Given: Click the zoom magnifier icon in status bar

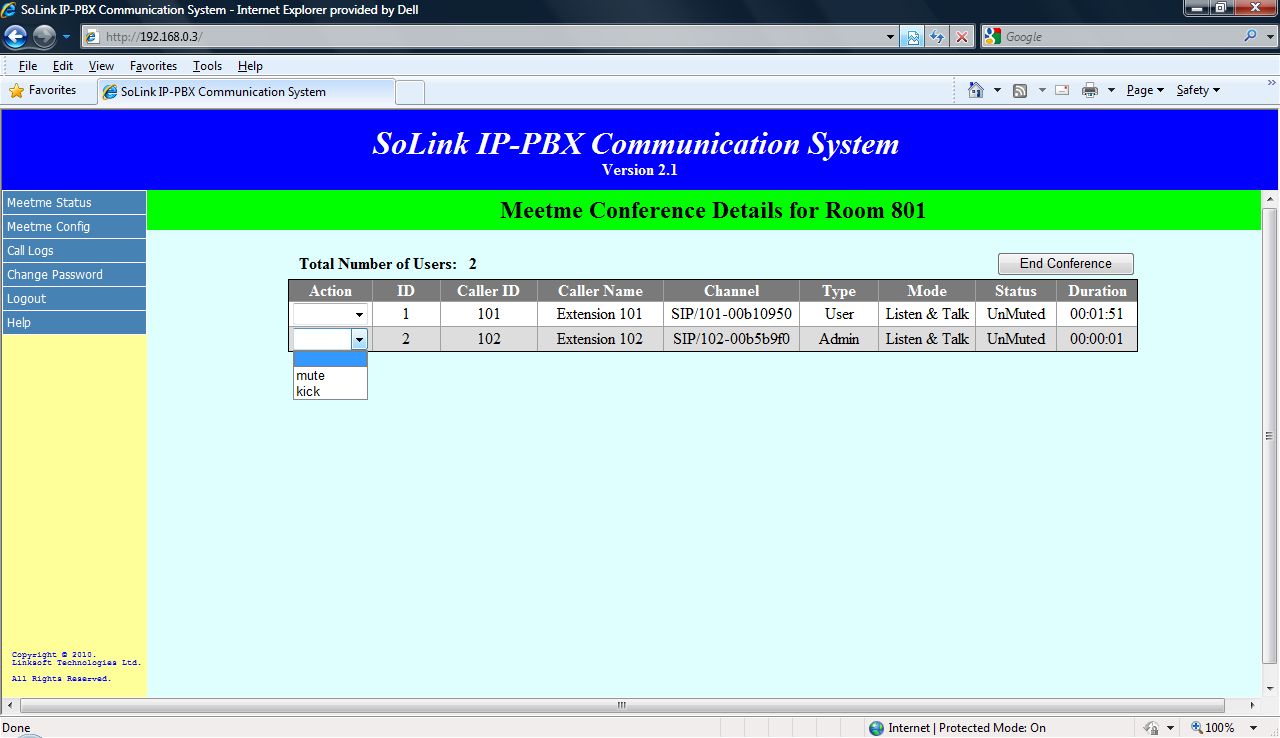Looking at the screenshot, I should pyautogui.click(x=1197, y=728).
